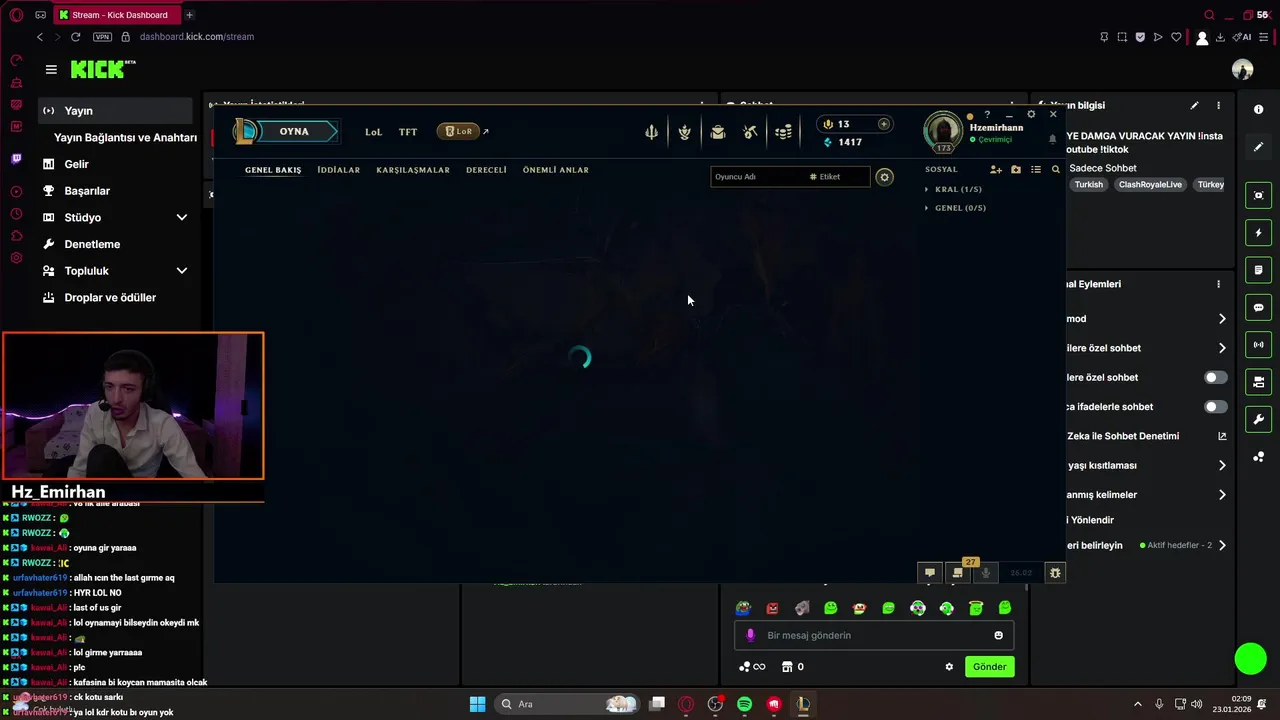The height and width of the screenshot is (720, 1280).
Task: Open profile search settings gear
Action: tap(884, 177)
